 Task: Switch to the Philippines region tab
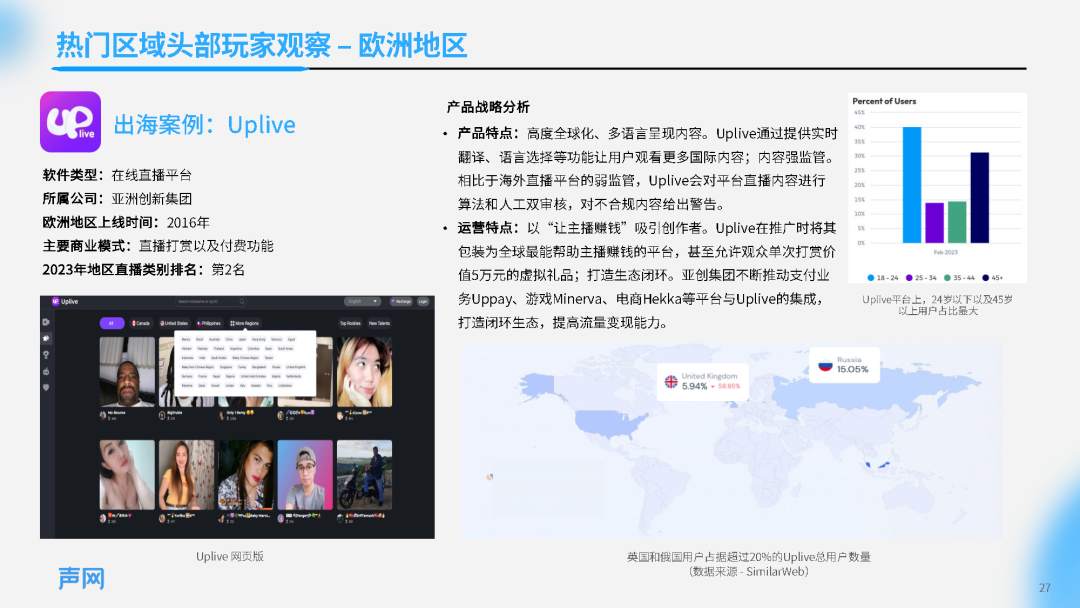tap(209, 323)
